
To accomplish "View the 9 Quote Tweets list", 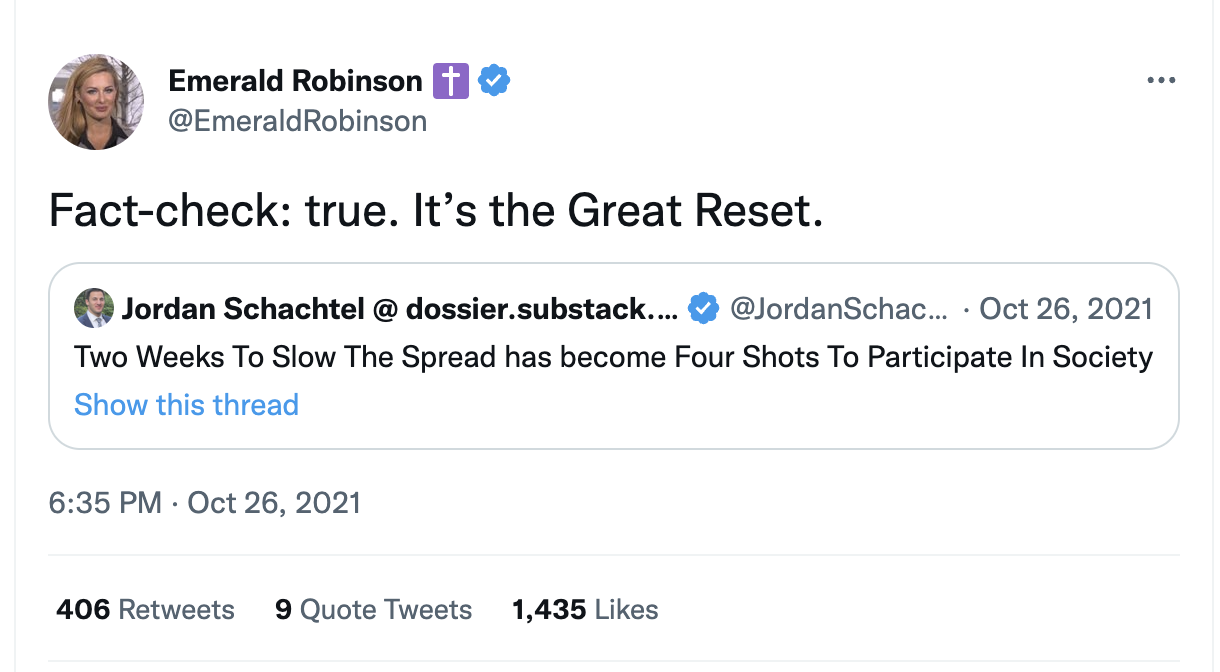I will (x=373, y=610).
